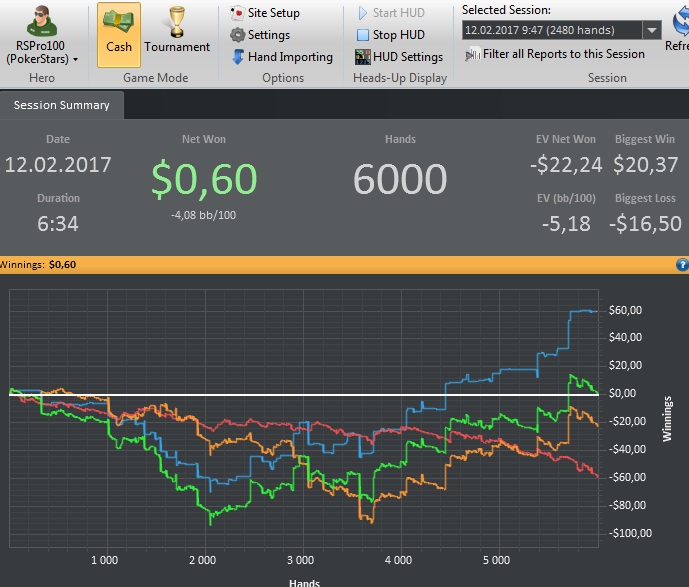Click the date 12.02.2017
689x587 pixels.
point(58,165)
